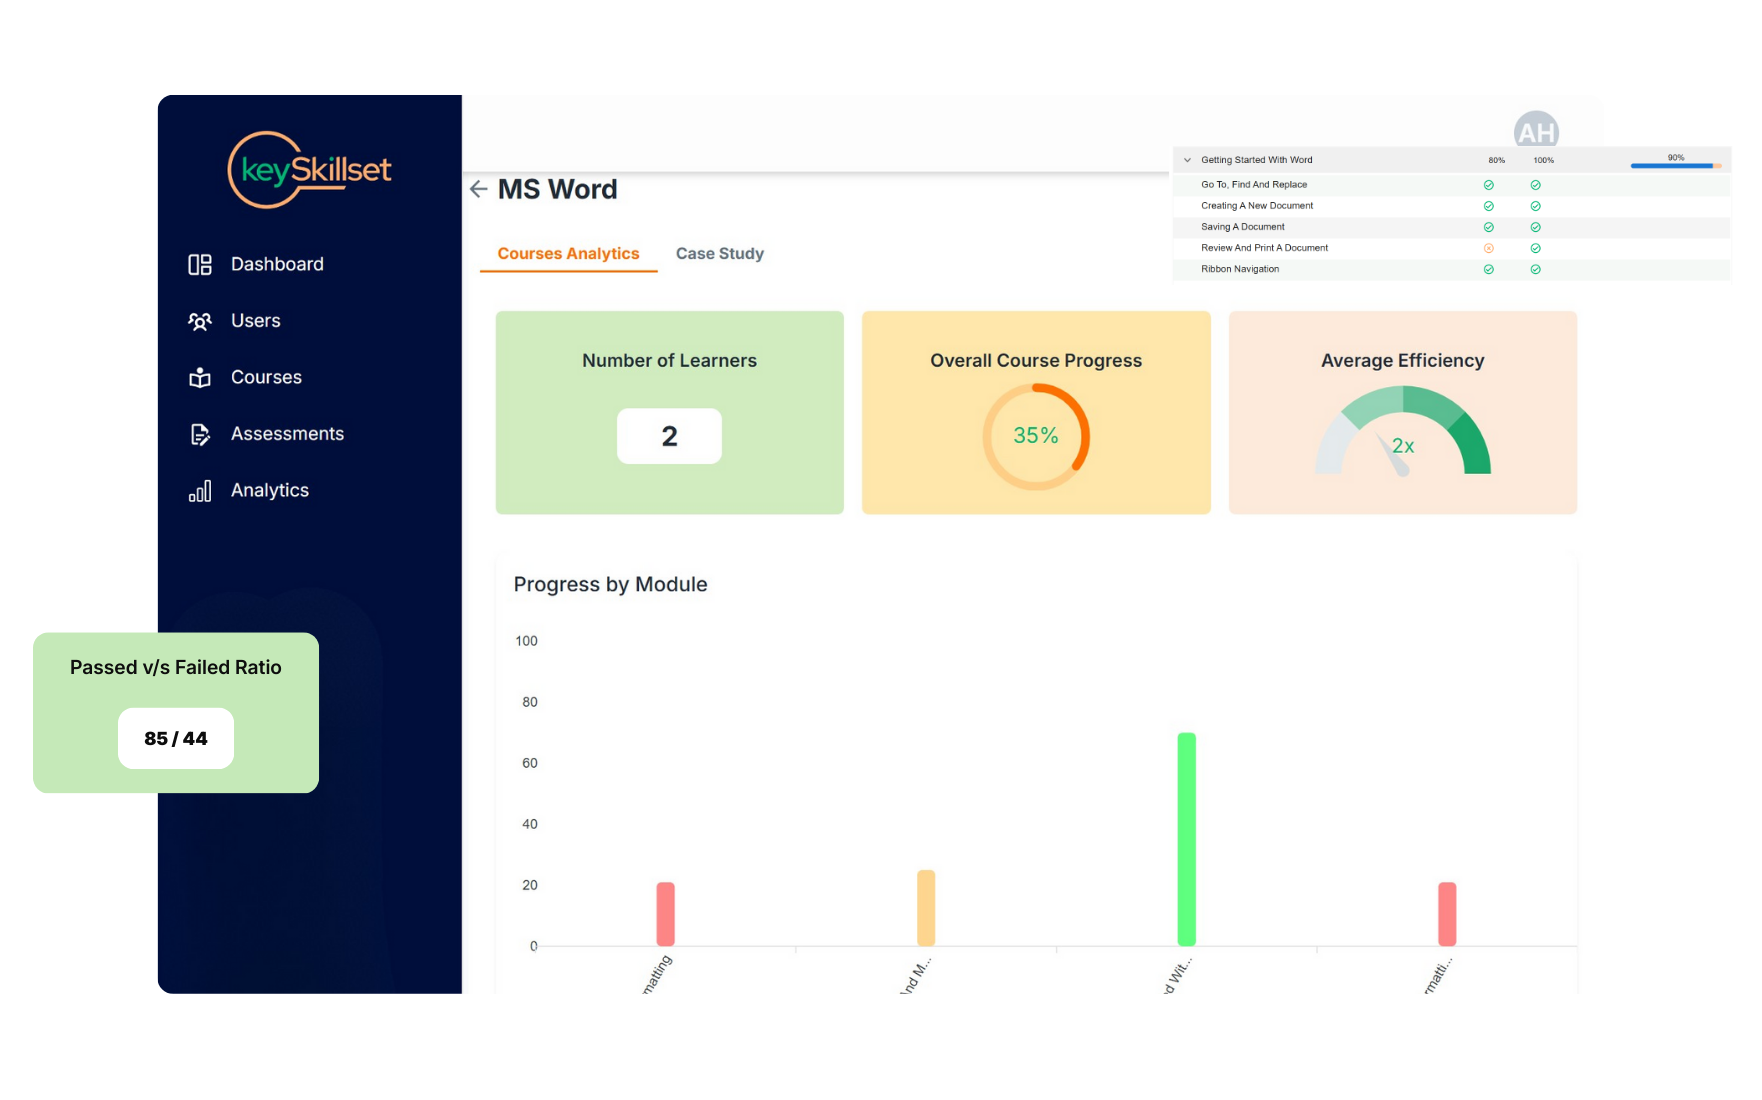The height and width of the screenshot is (1100, 1762).
Task: Click the Passed v/s Failed Ratio title
Action: [x=176, y=668]
